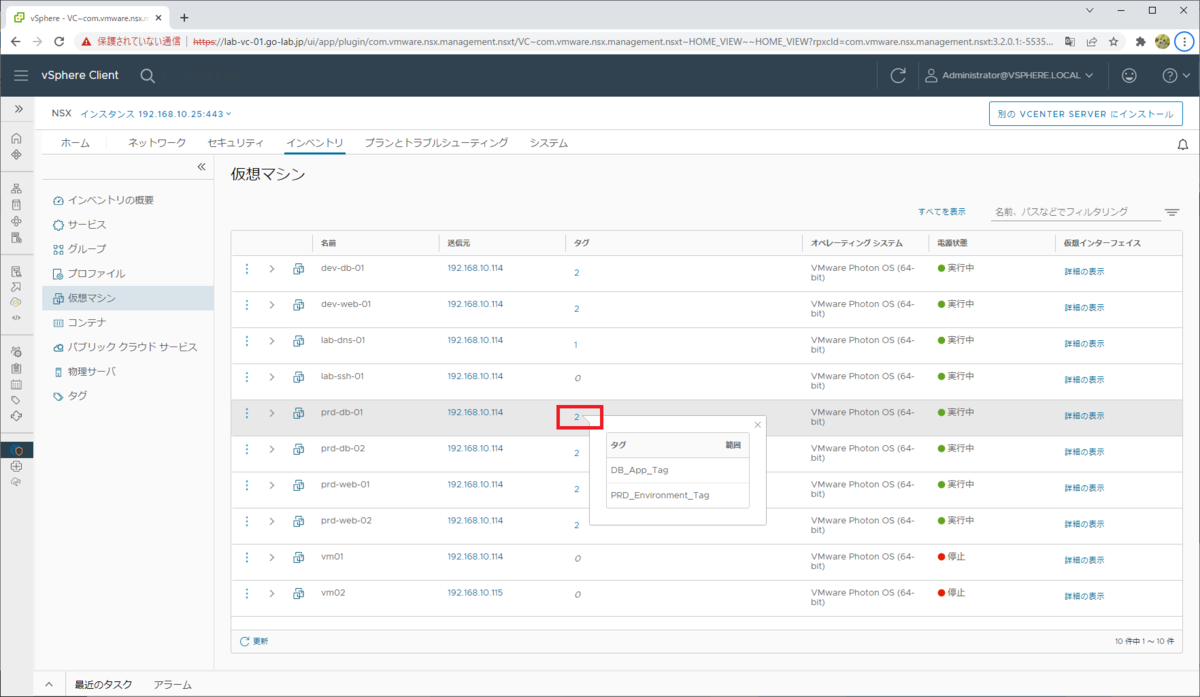The image size is (1200, 697).
Task: Click 詳細の表示 for dev-web-01
Action: pyautogui.click(x=1084, y=308)
